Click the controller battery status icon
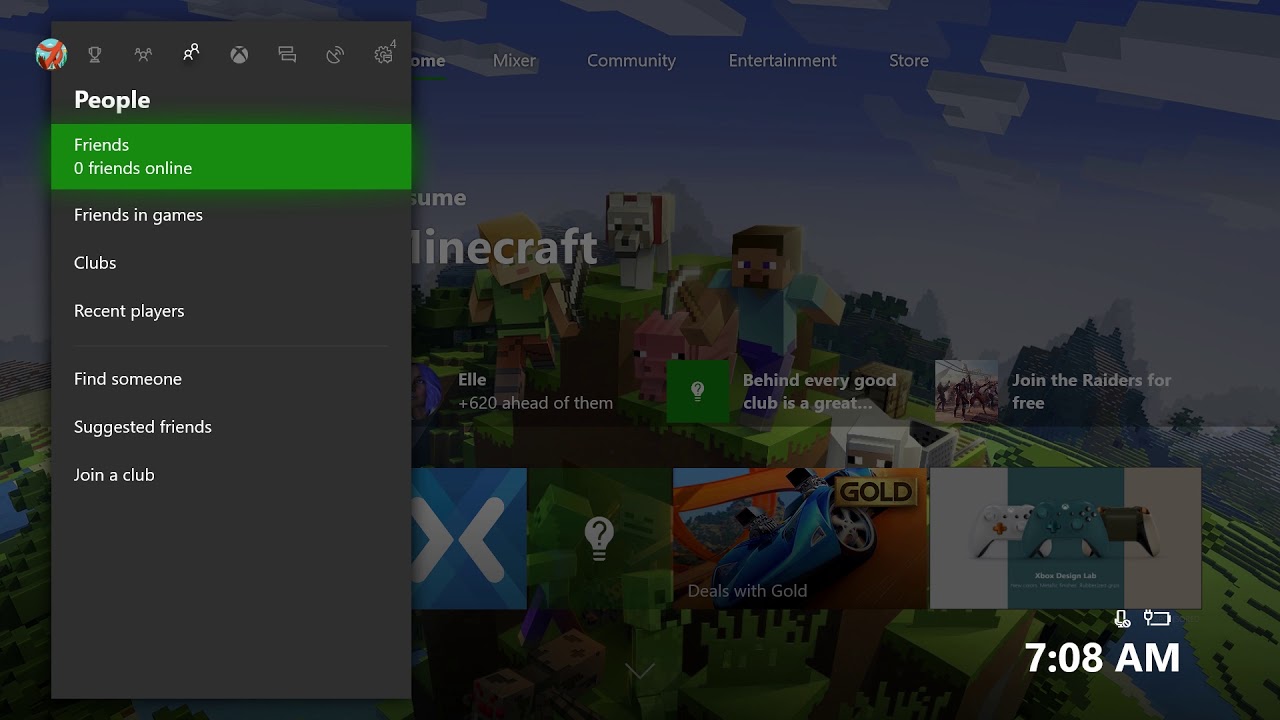1280x720 pixels. tap(1157, 618)
